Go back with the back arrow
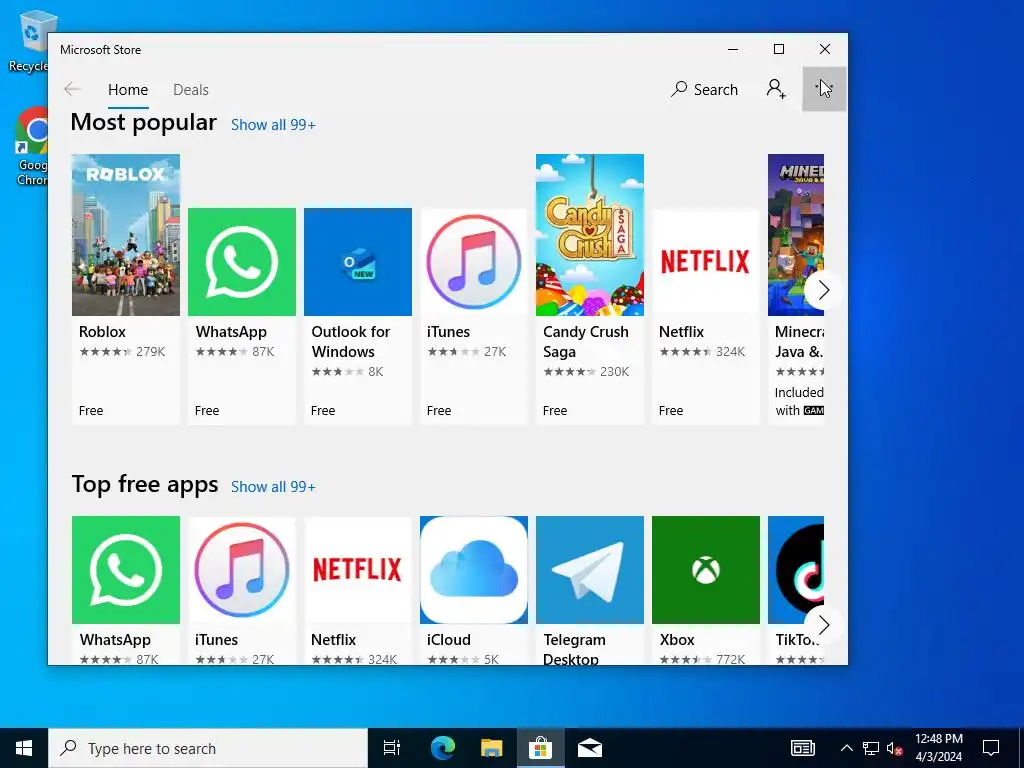Screen dimensions: 1024x768 tap(72, 89)
